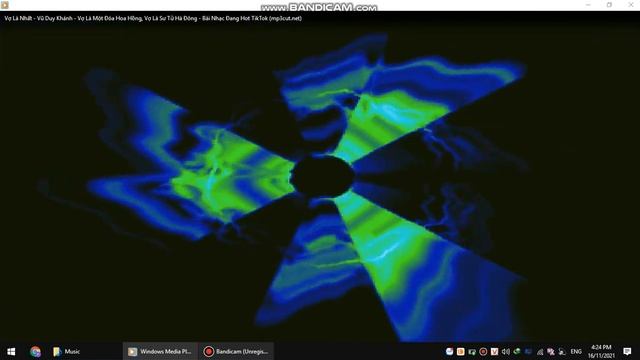Open the network signal tray icon
This screenshot has width=640, height=360.
click(x=540, y=352)
